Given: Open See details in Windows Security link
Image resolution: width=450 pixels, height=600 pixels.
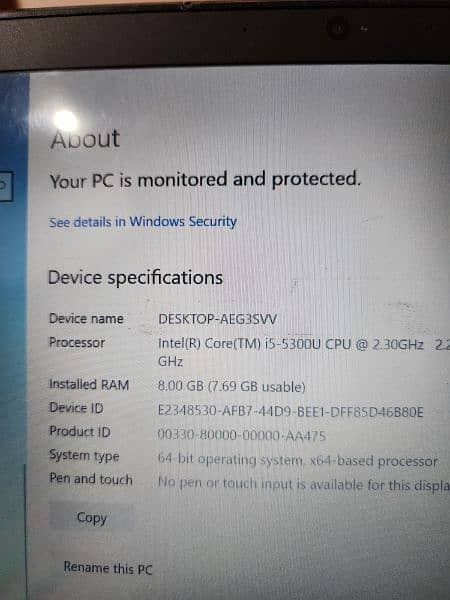Looking at the screenshot, I should [143, 222].
